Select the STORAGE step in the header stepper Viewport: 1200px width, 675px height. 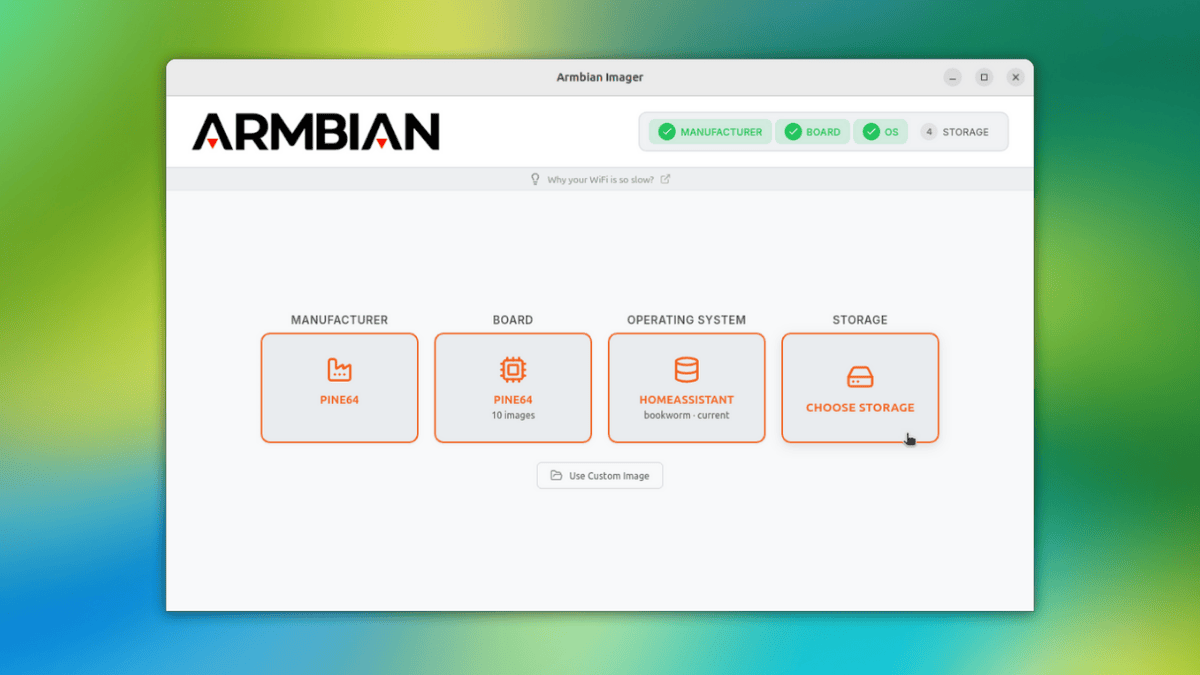tap(957, 131)
